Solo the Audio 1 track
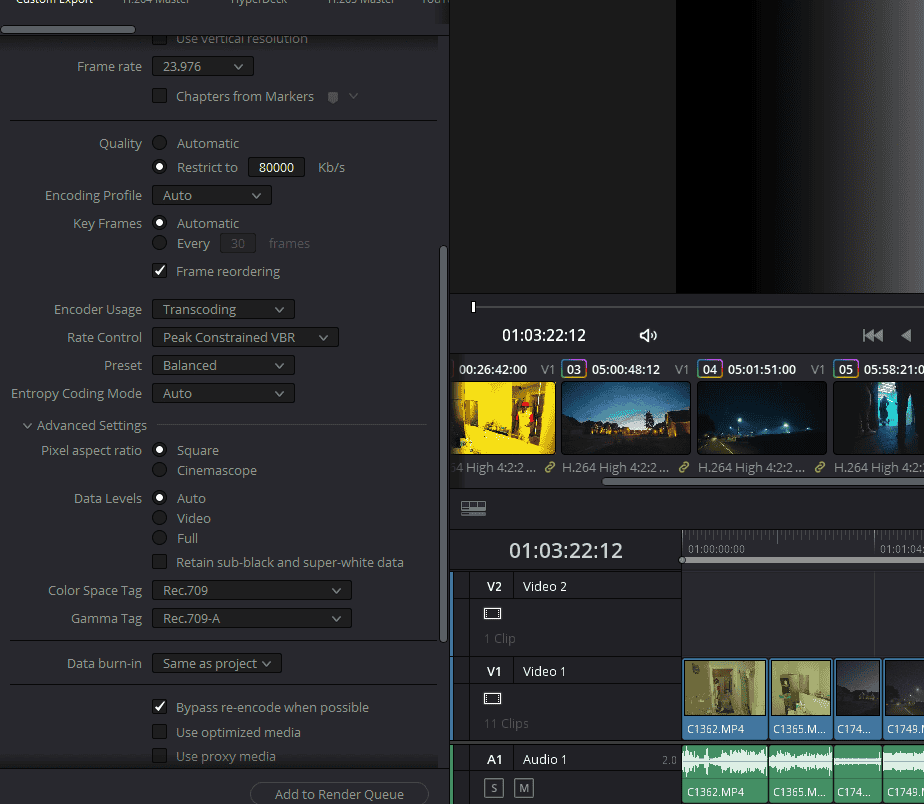This screenshot has width=924, height=804. pos(494,788)
